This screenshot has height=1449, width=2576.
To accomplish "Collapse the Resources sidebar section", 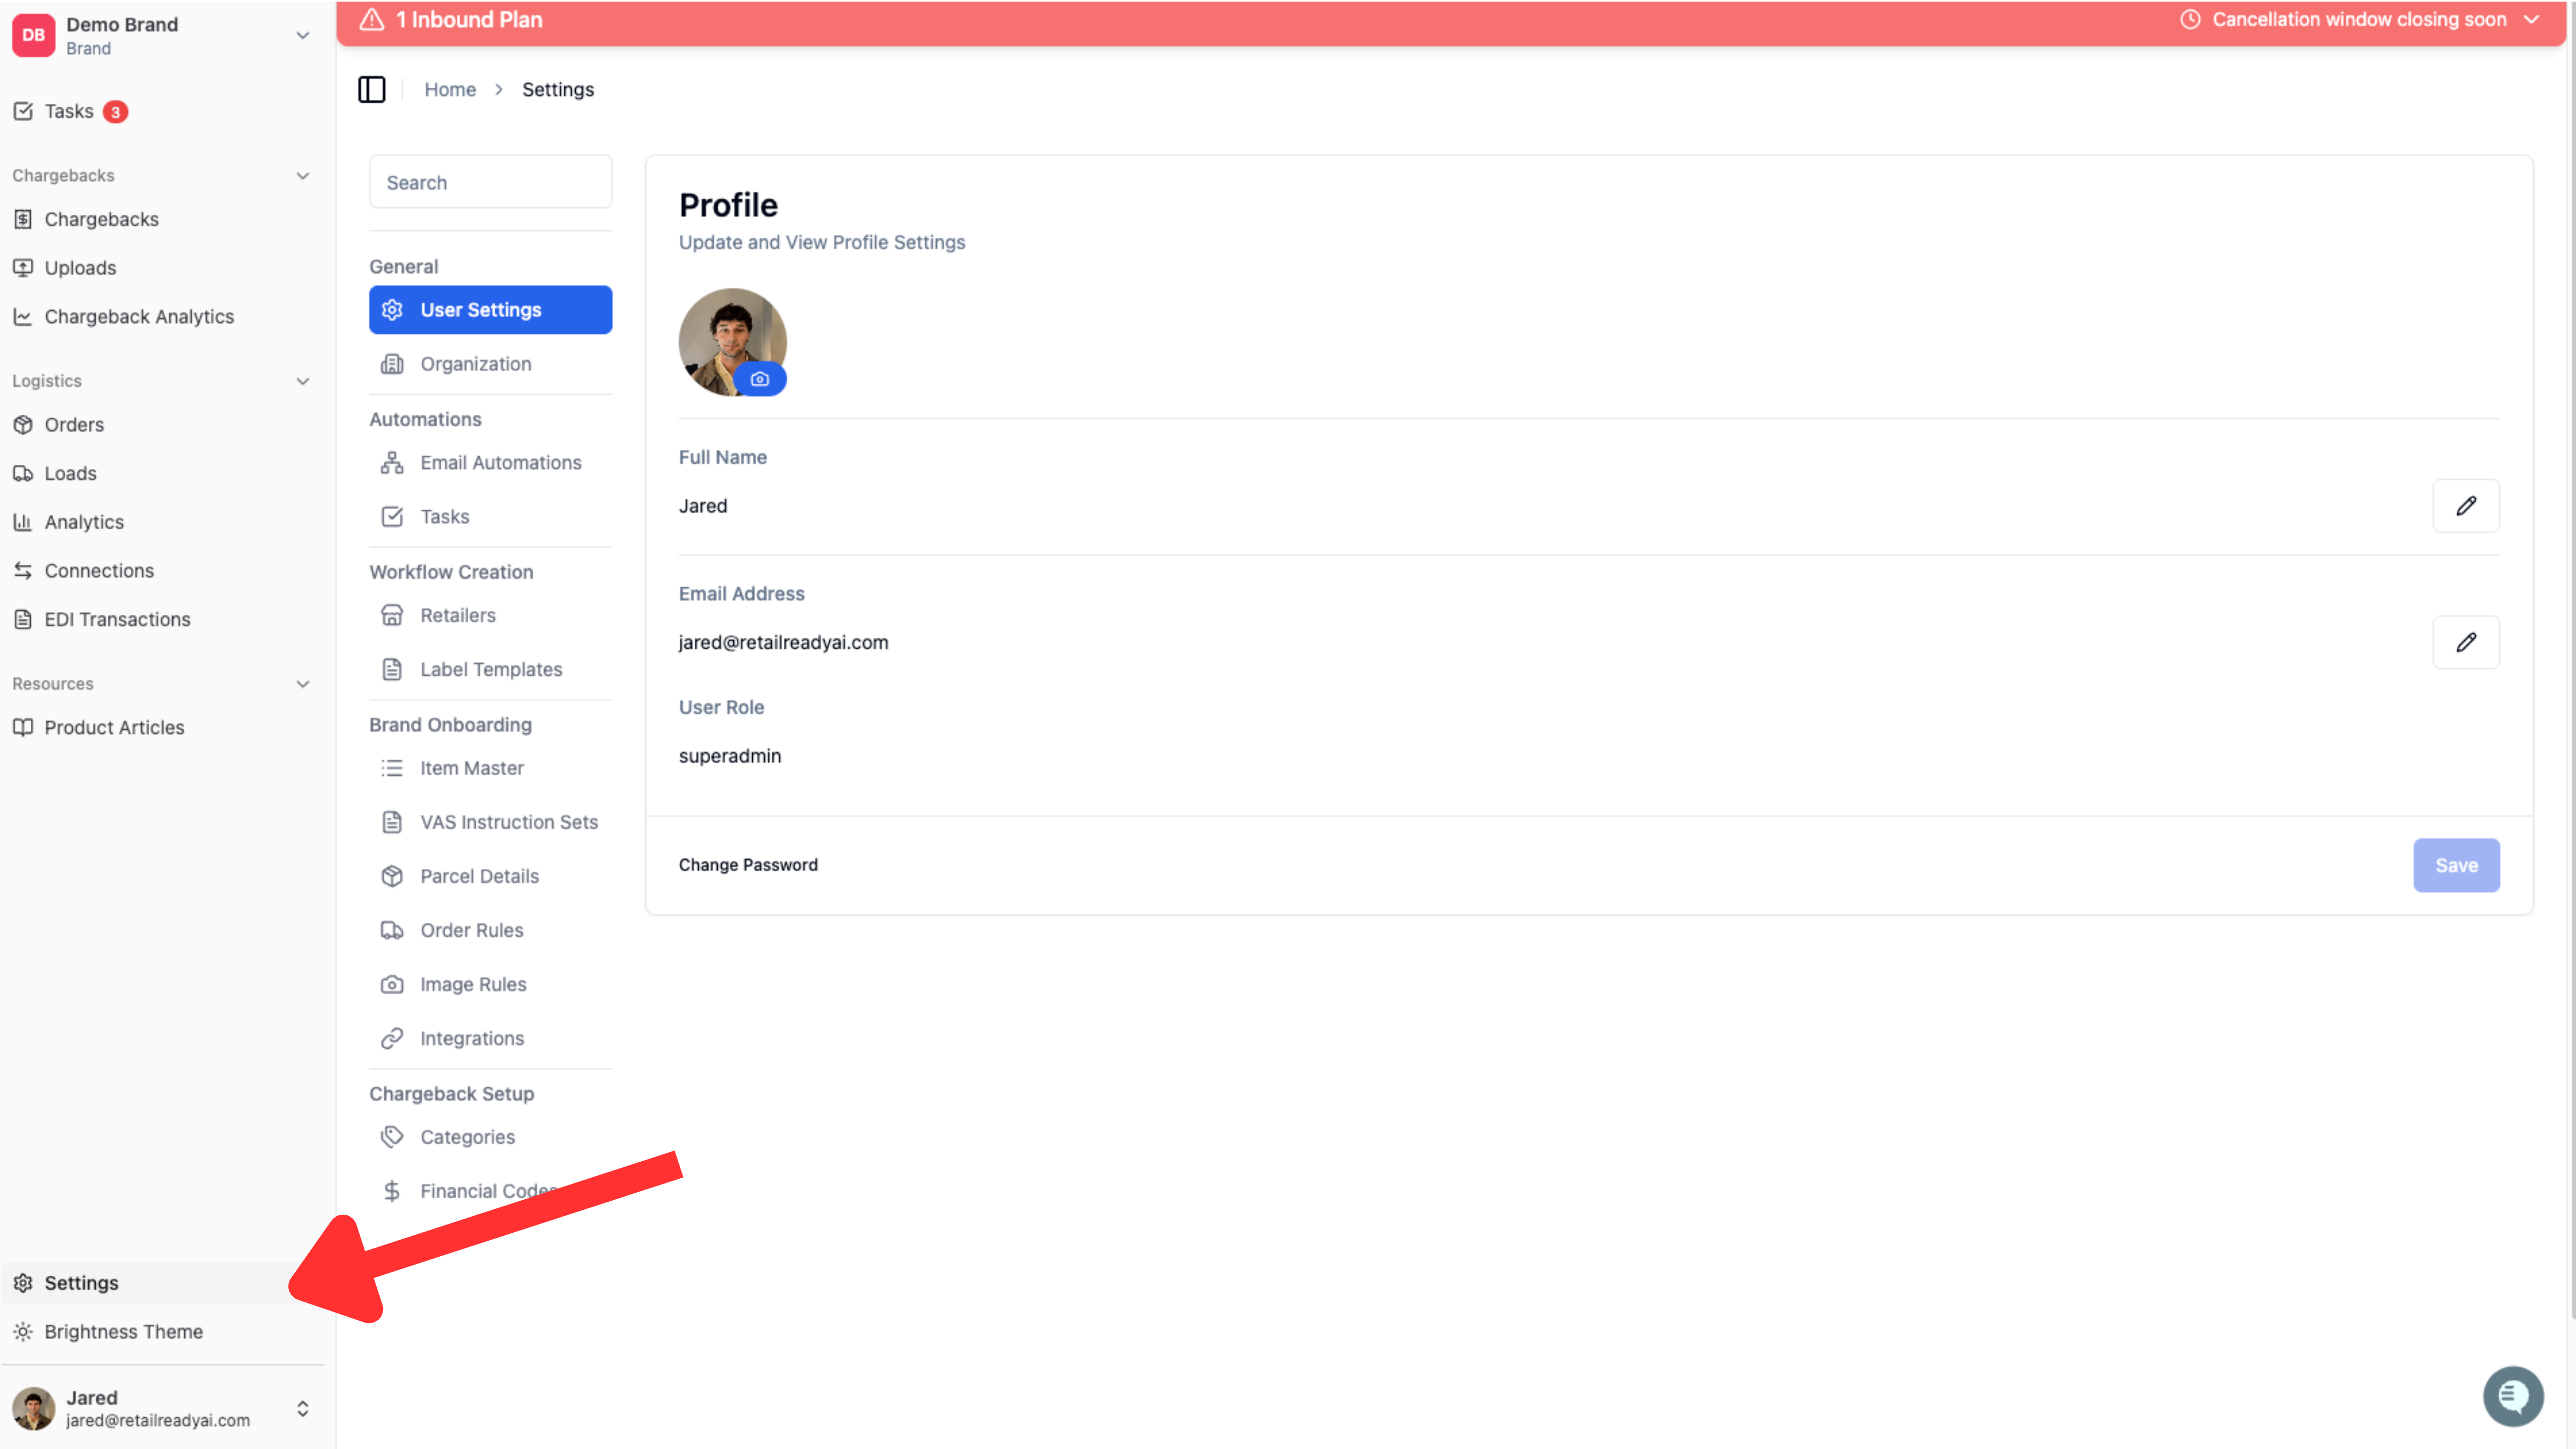I will (302, 684).
